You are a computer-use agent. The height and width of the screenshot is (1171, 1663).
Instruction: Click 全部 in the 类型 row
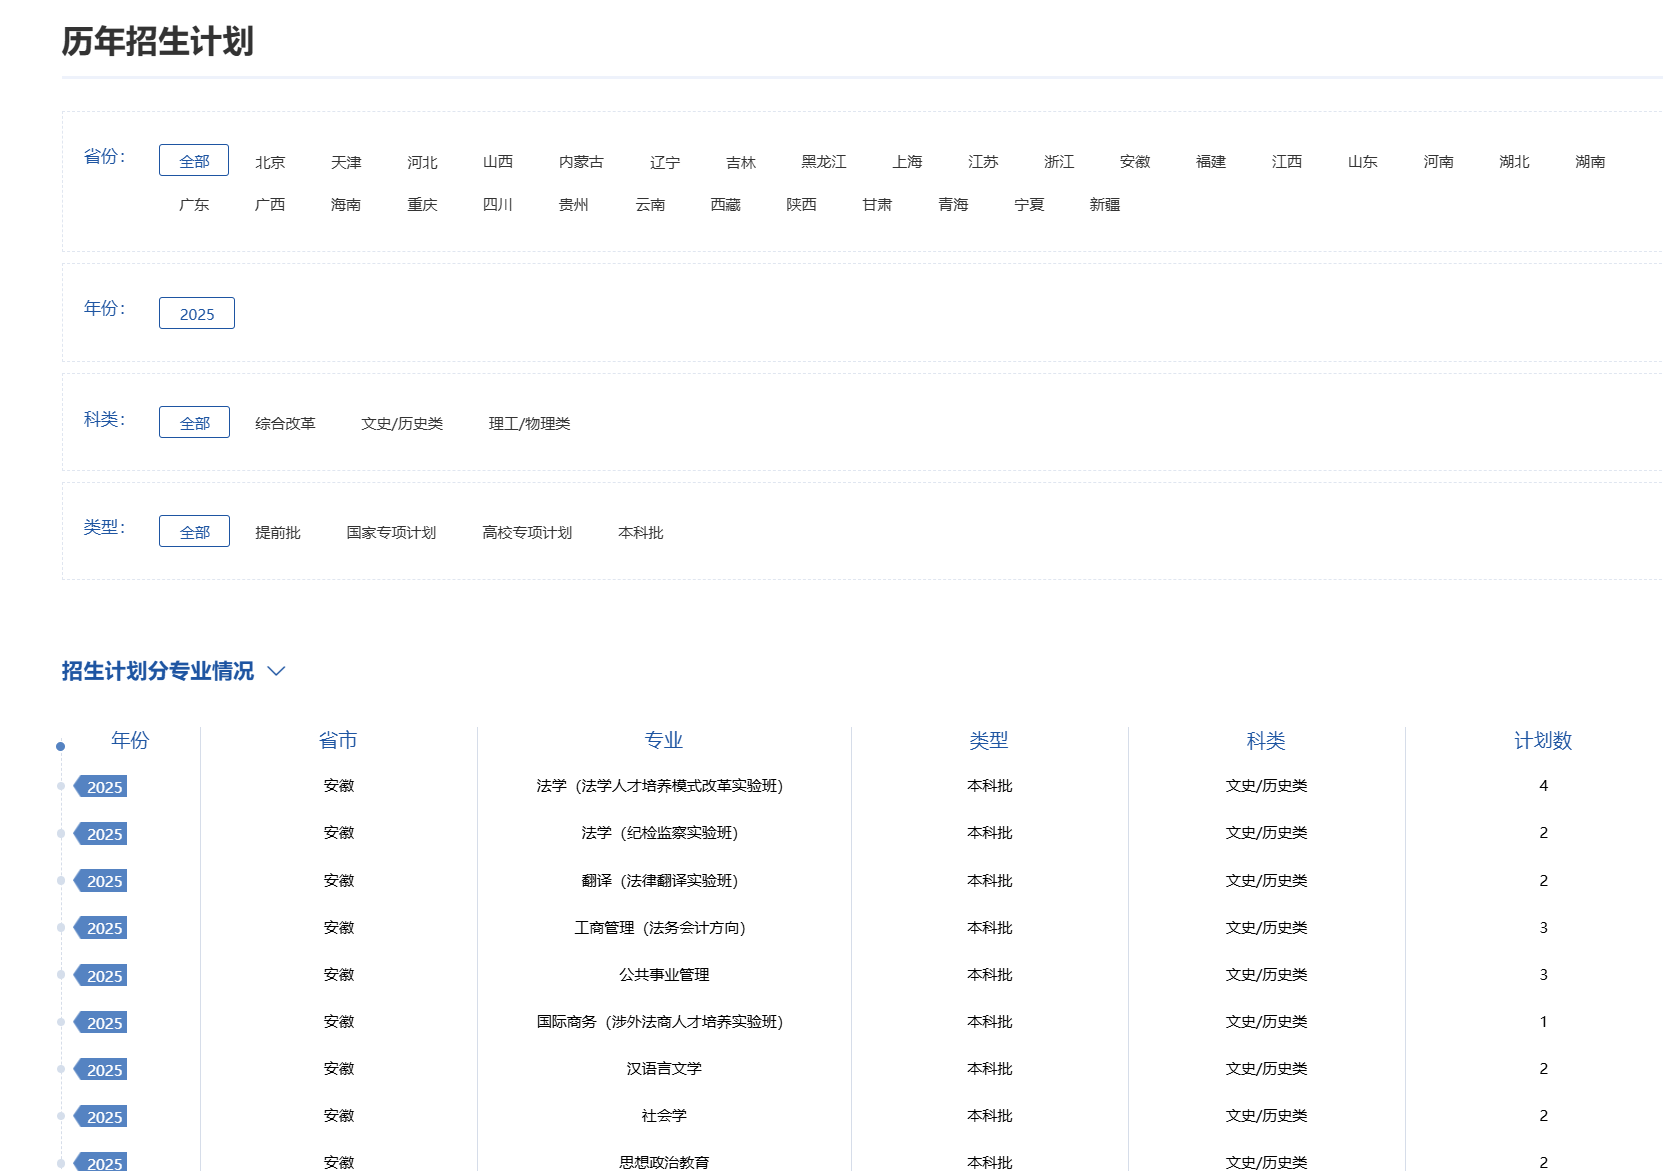click(x=194, y=532)
